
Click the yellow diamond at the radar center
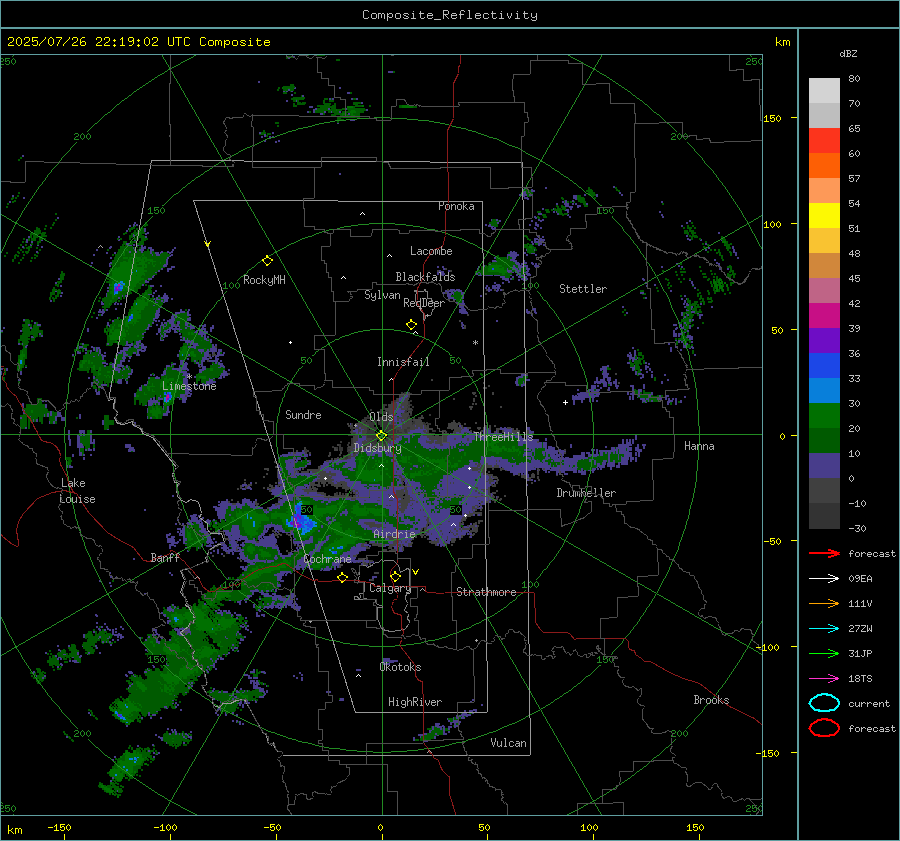381,436
